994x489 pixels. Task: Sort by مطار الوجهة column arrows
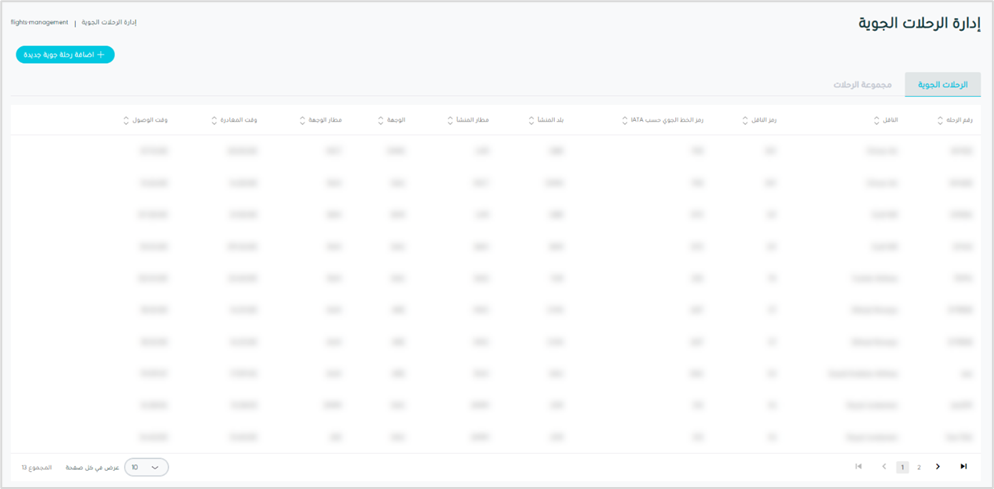pyautogui.click(x=302, y=120)
